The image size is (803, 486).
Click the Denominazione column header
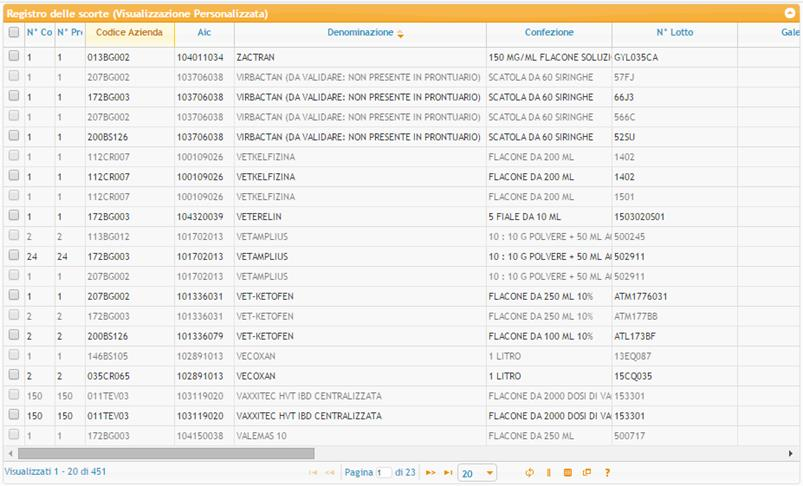tap(360, 32)
